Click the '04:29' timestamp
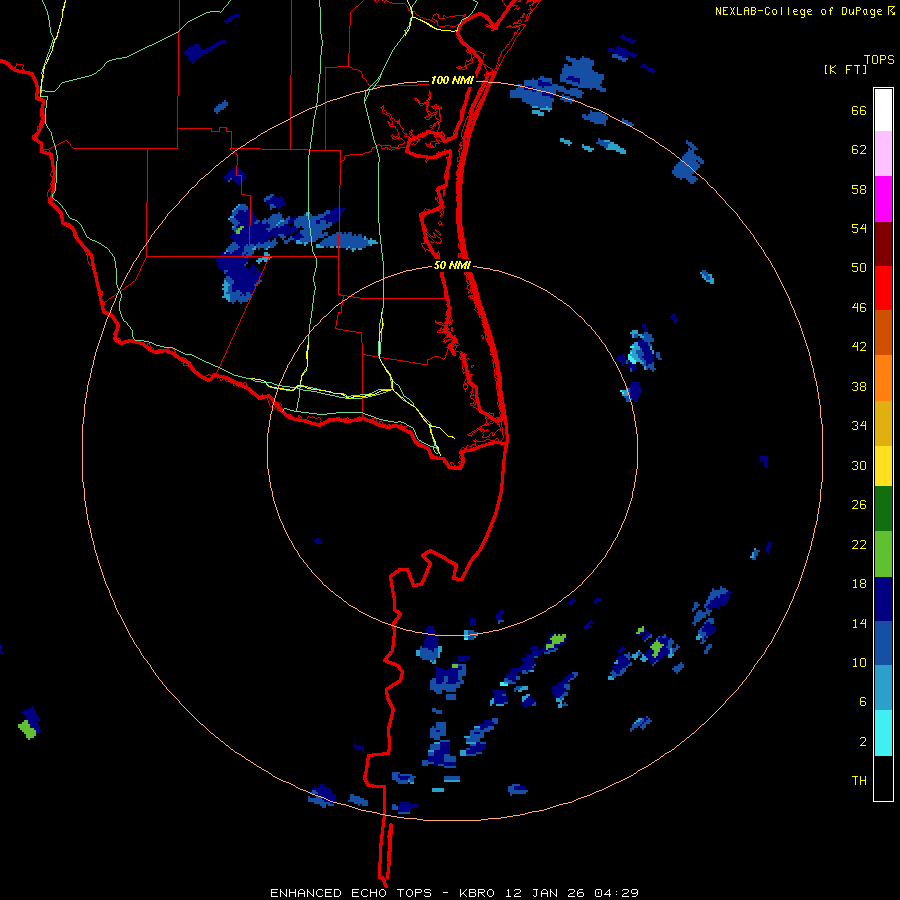 pos(616,893)
